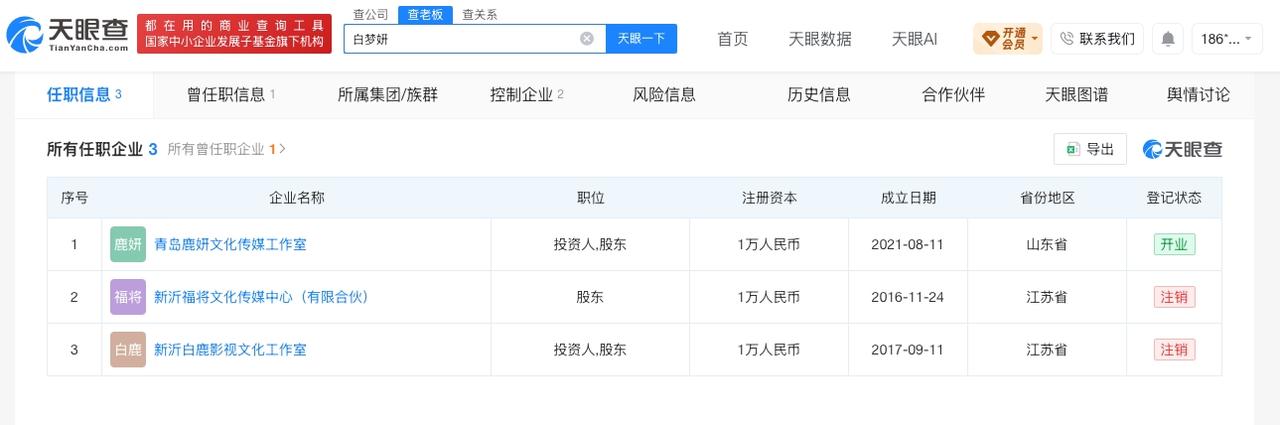Image resolution: width=1280 pixels, height=425 pixels.
Task: Click the red promotional banner beside the logo
Action: coord(234,35)
